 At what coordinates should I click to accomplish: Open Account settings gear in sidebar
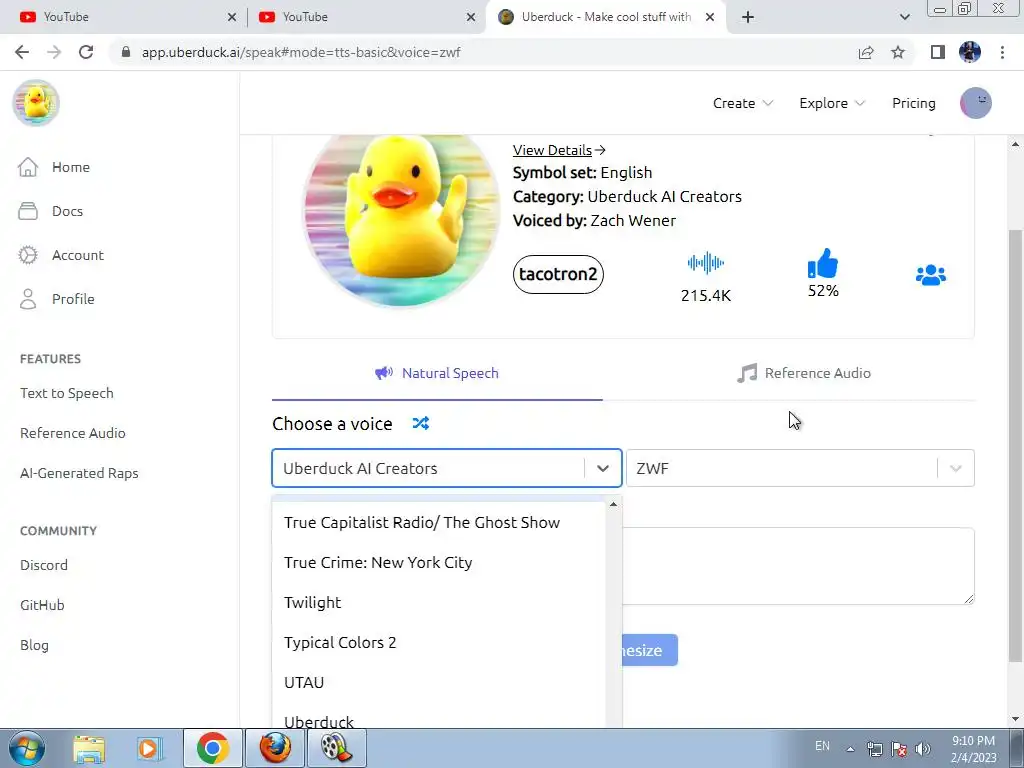pos(27,255)
